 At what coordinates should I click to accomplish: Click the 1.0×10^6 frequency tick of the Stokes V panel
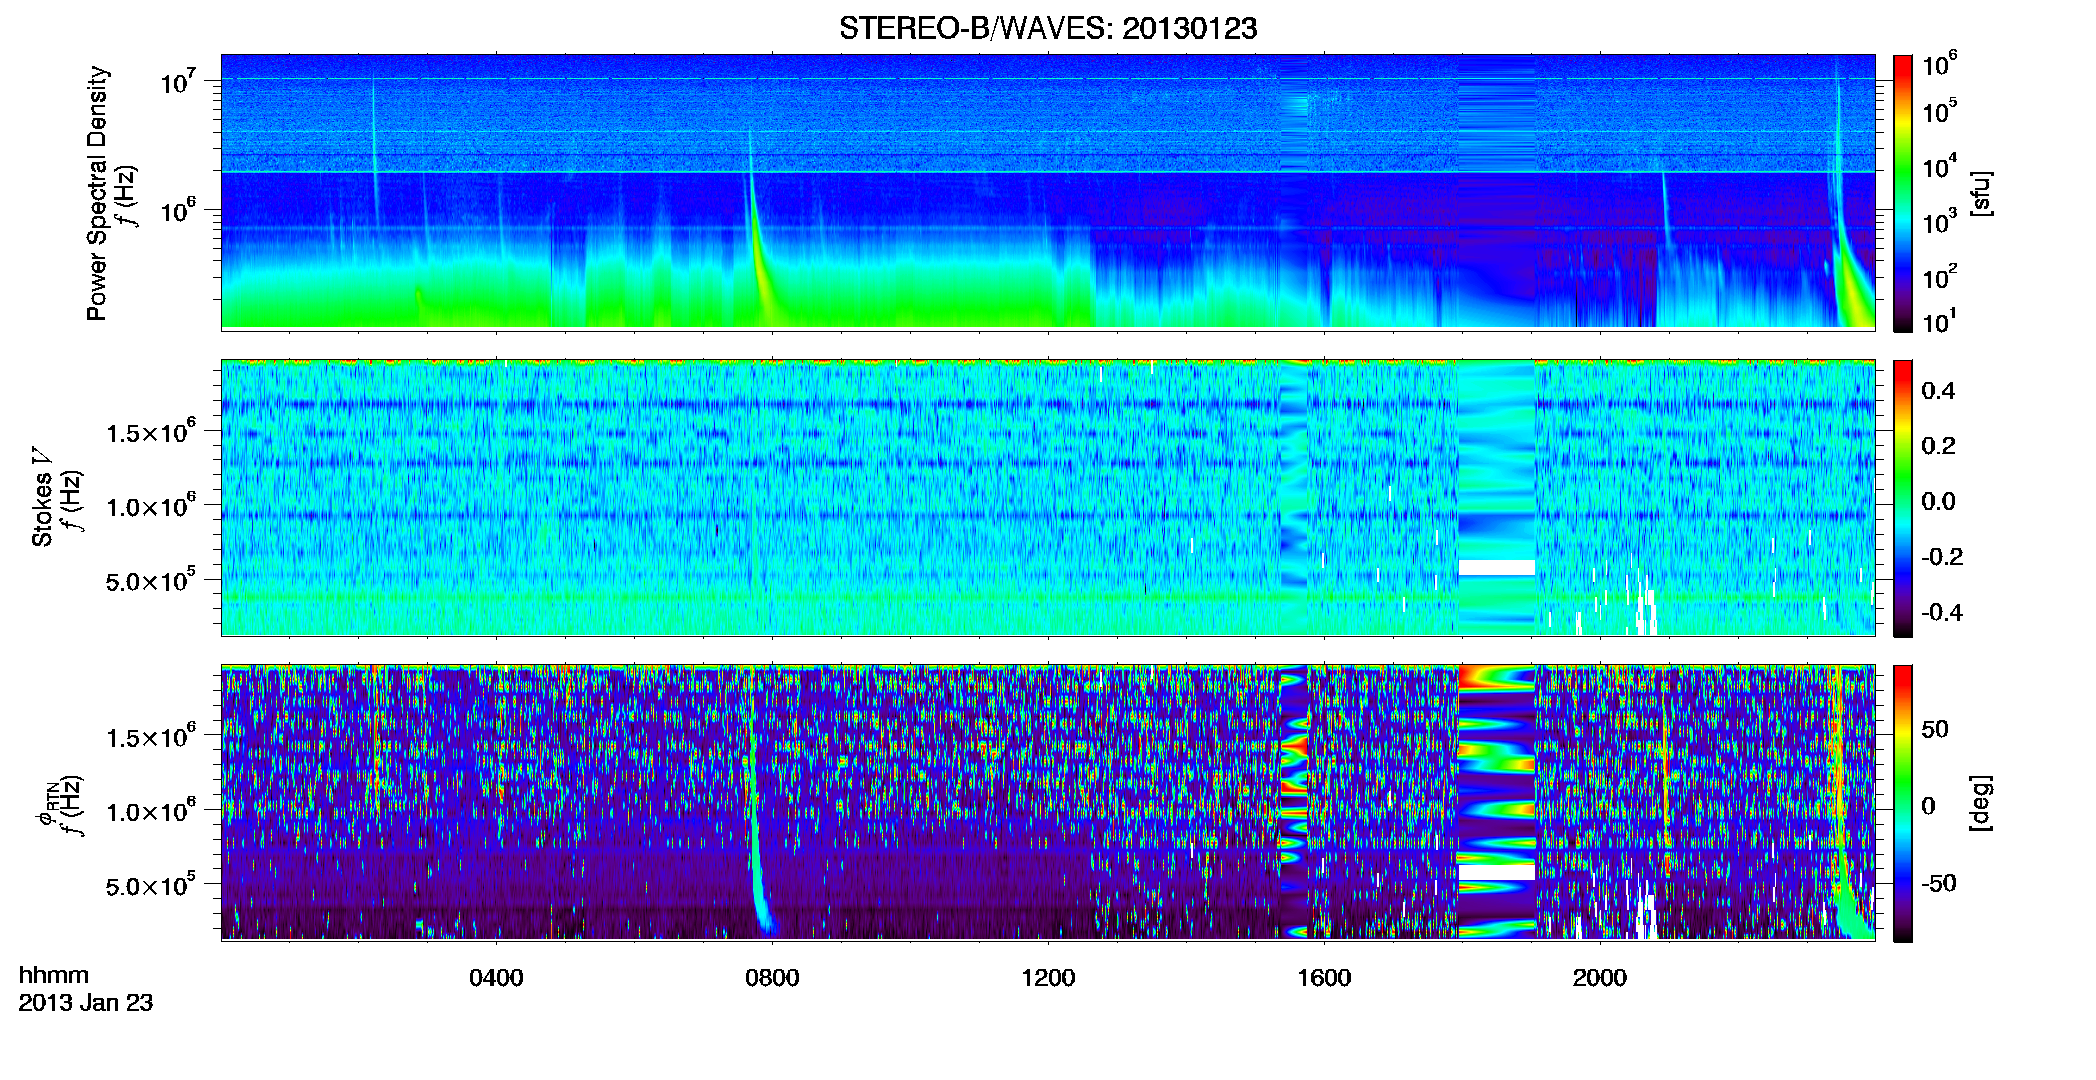151,506
